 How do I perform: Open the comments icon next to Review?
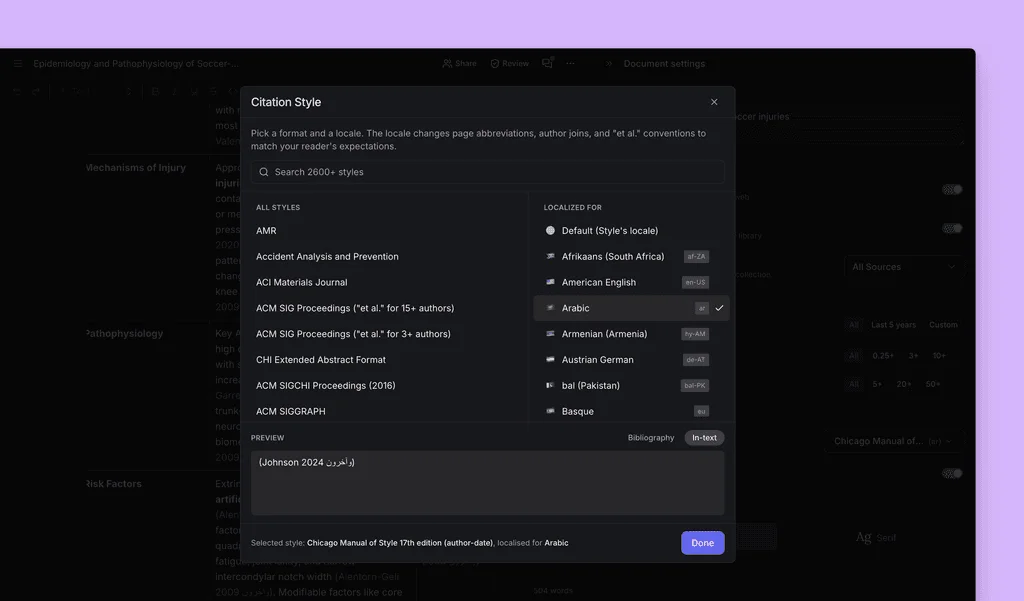point(547,63)
